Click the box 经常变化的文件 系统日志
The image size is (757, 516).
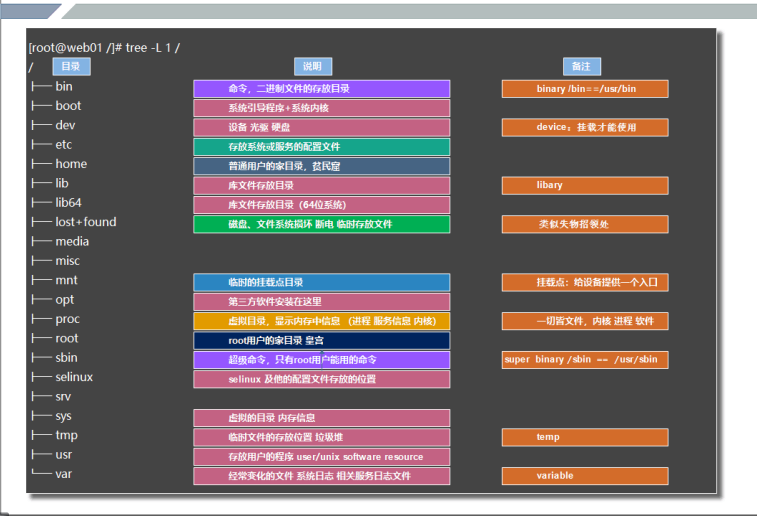pos(322,476)
